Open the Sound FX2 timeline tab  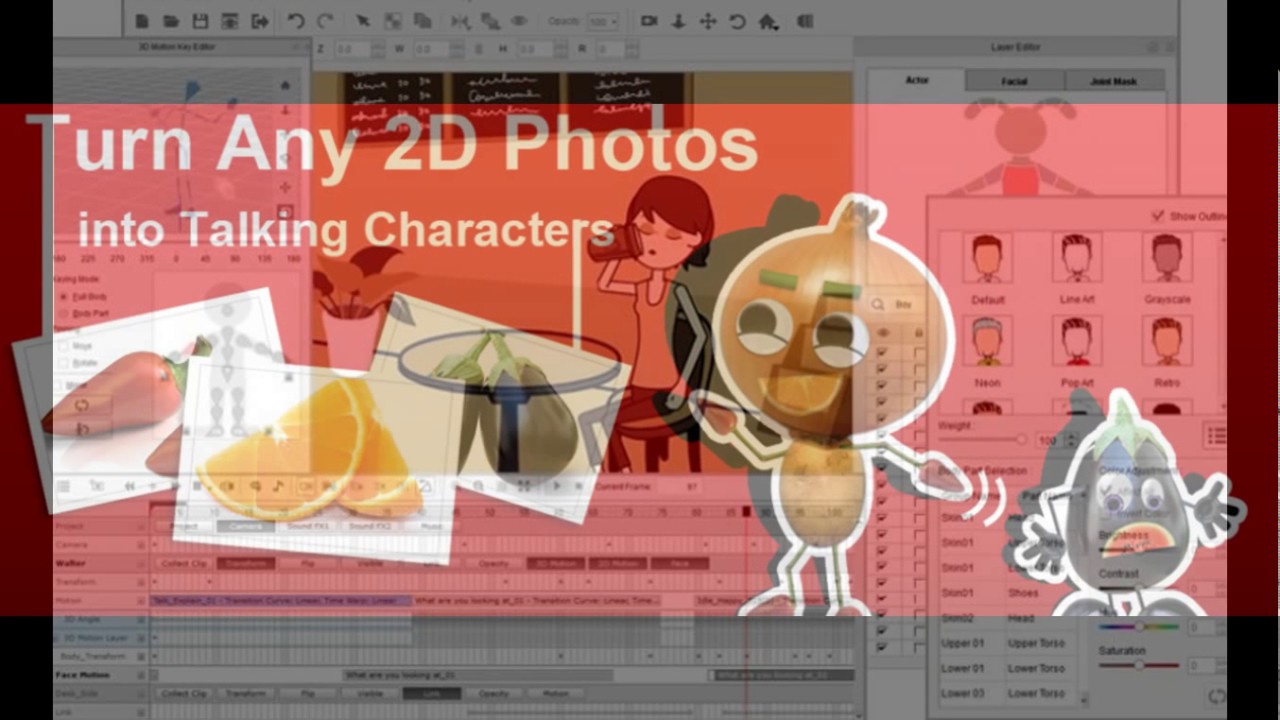pos(369,526)
